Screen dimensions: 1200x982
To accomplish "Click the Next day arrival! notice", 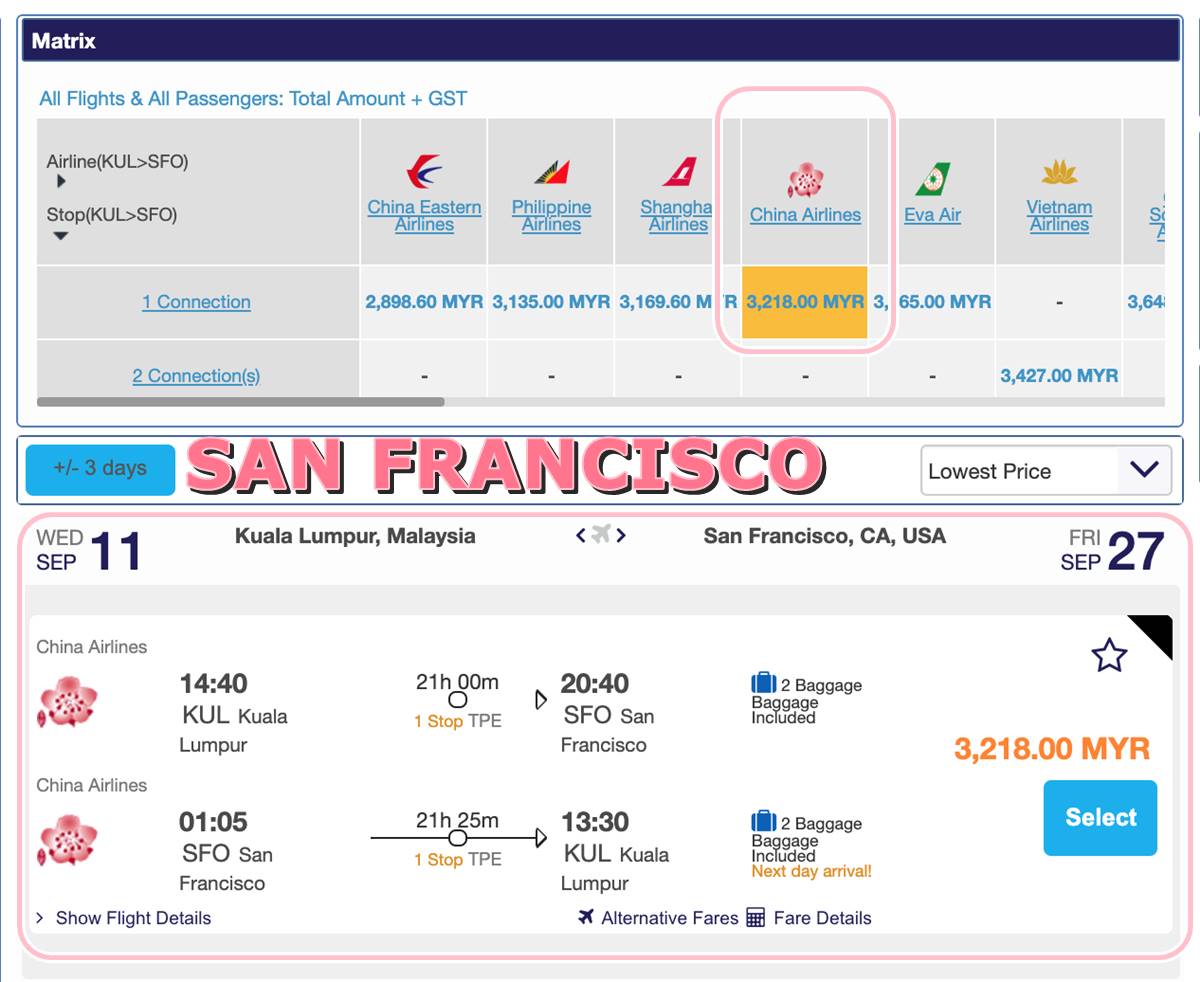I will coord(811,871).
